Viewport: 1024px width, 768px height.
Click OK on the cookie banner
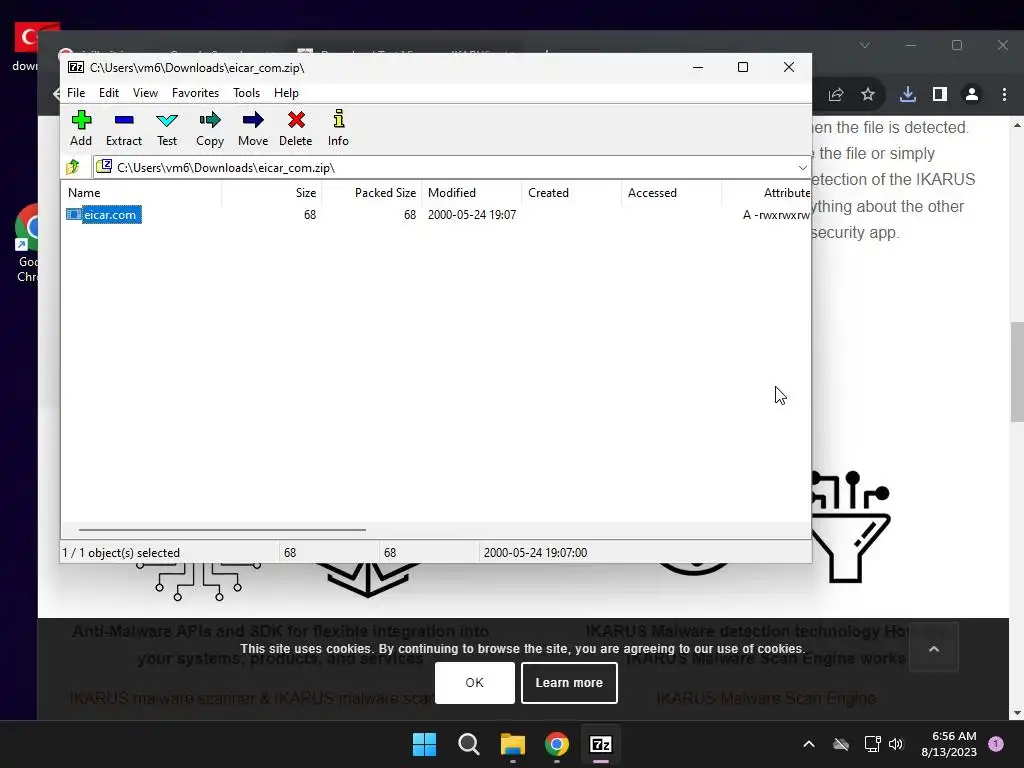tap(475, 682)
